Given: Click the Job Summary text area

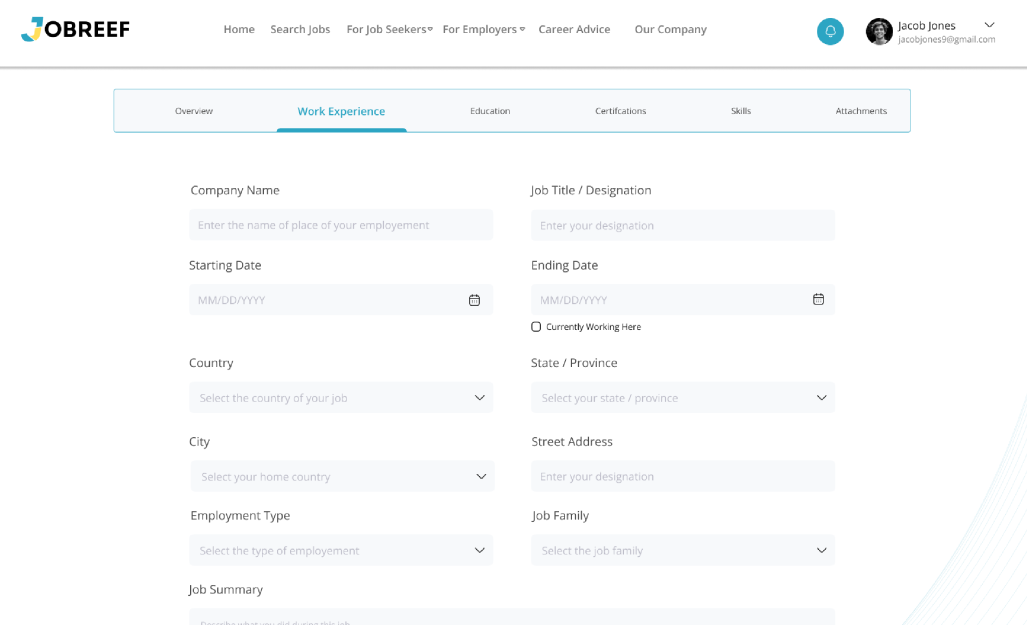Looking at the screenshot, I should (x=512, y=616).
